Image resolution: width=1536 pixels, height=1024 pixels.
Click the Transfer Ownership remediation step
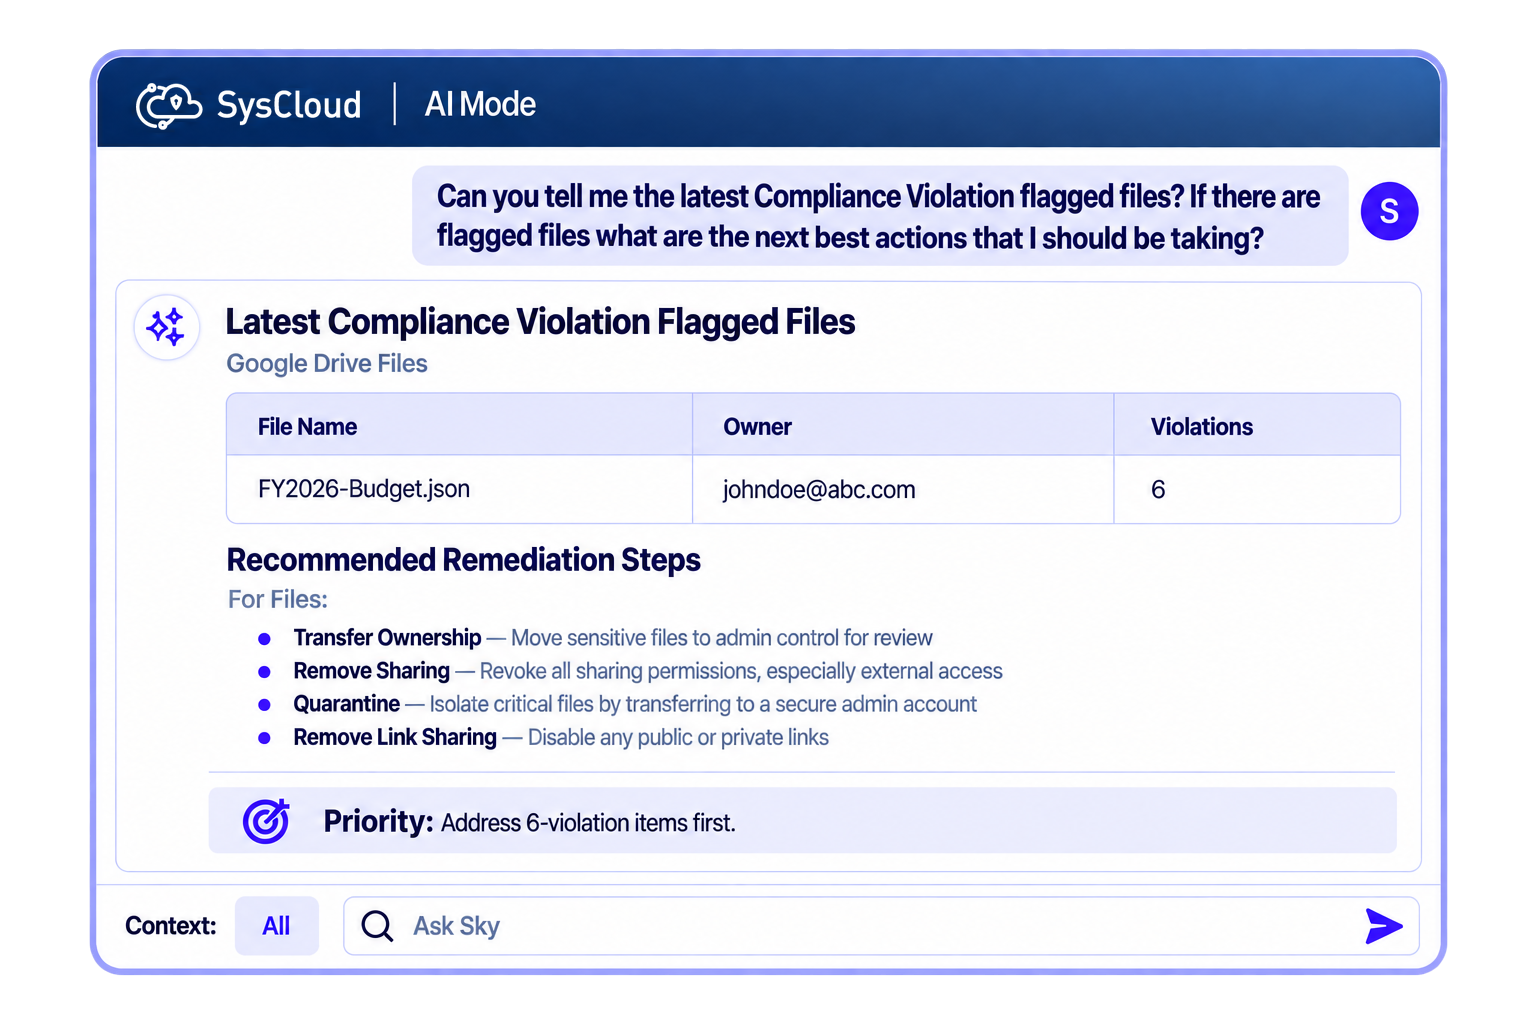pos(612,638)
